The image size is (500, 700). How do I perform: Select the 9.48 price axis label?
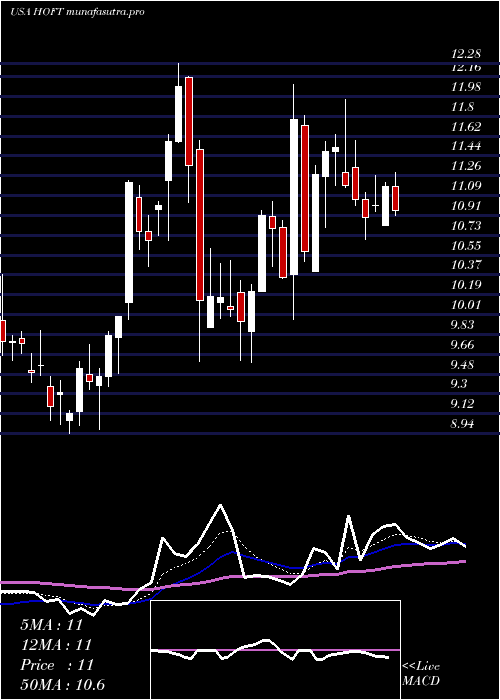(462, 365)
